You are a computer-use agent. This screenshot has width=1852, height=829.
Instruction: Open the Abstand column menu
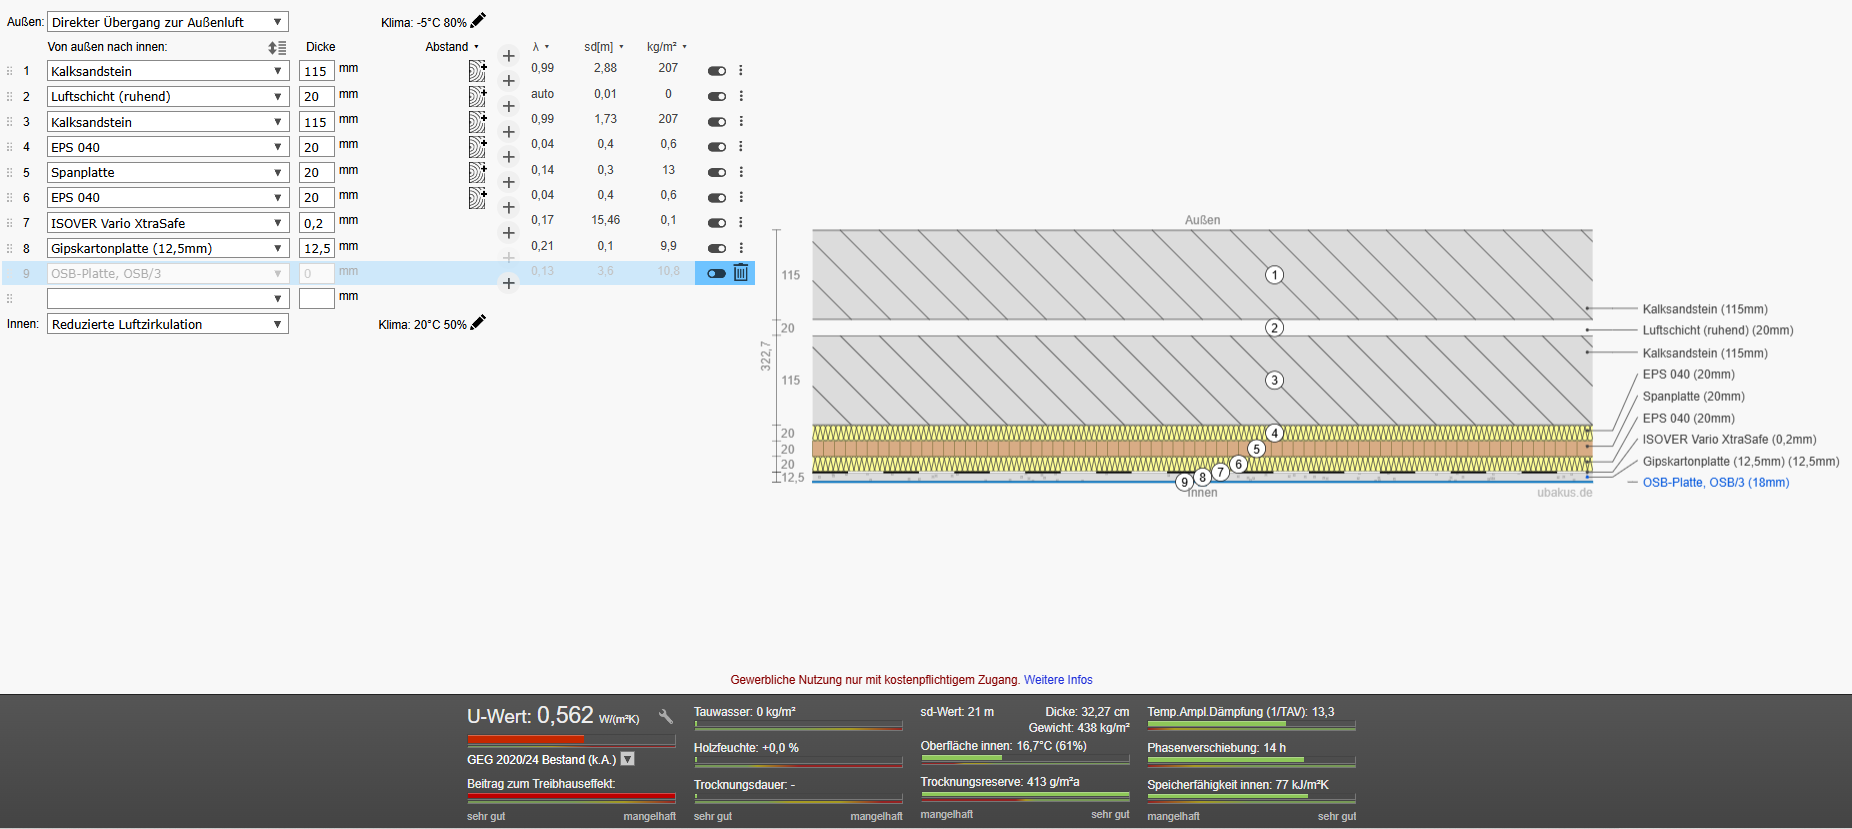453,47
